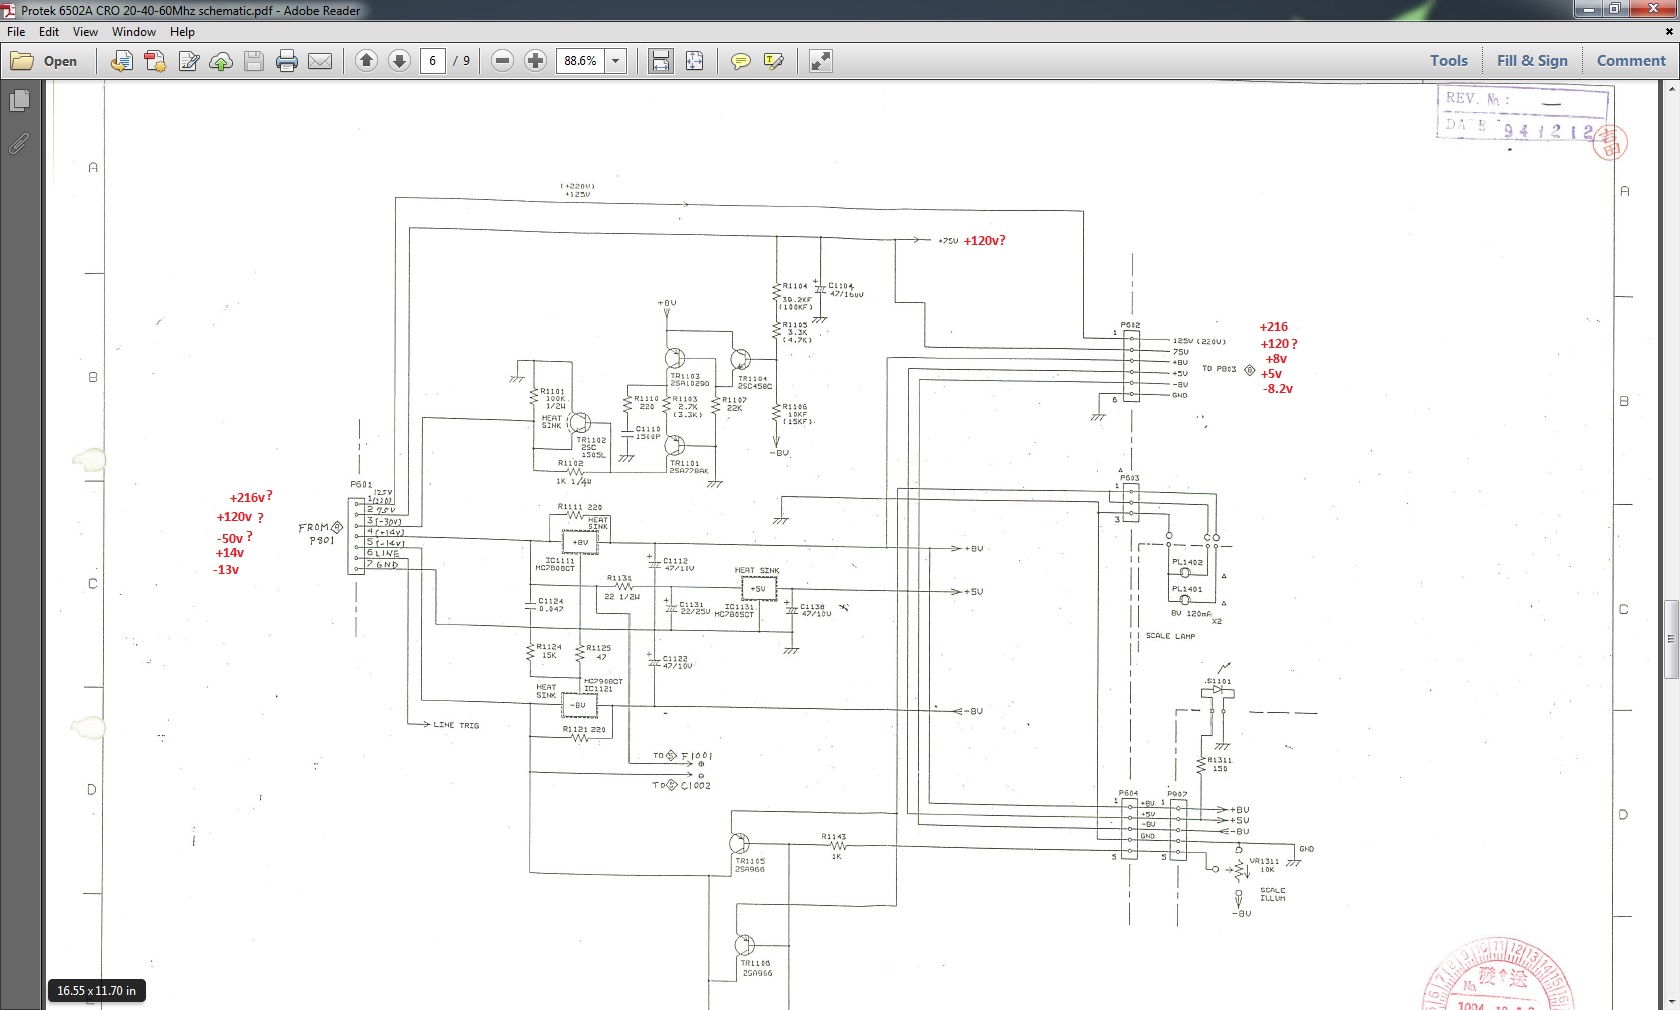The image size is (1680, 1010).
Task: Select the highlight text tool
Action: 774,61
